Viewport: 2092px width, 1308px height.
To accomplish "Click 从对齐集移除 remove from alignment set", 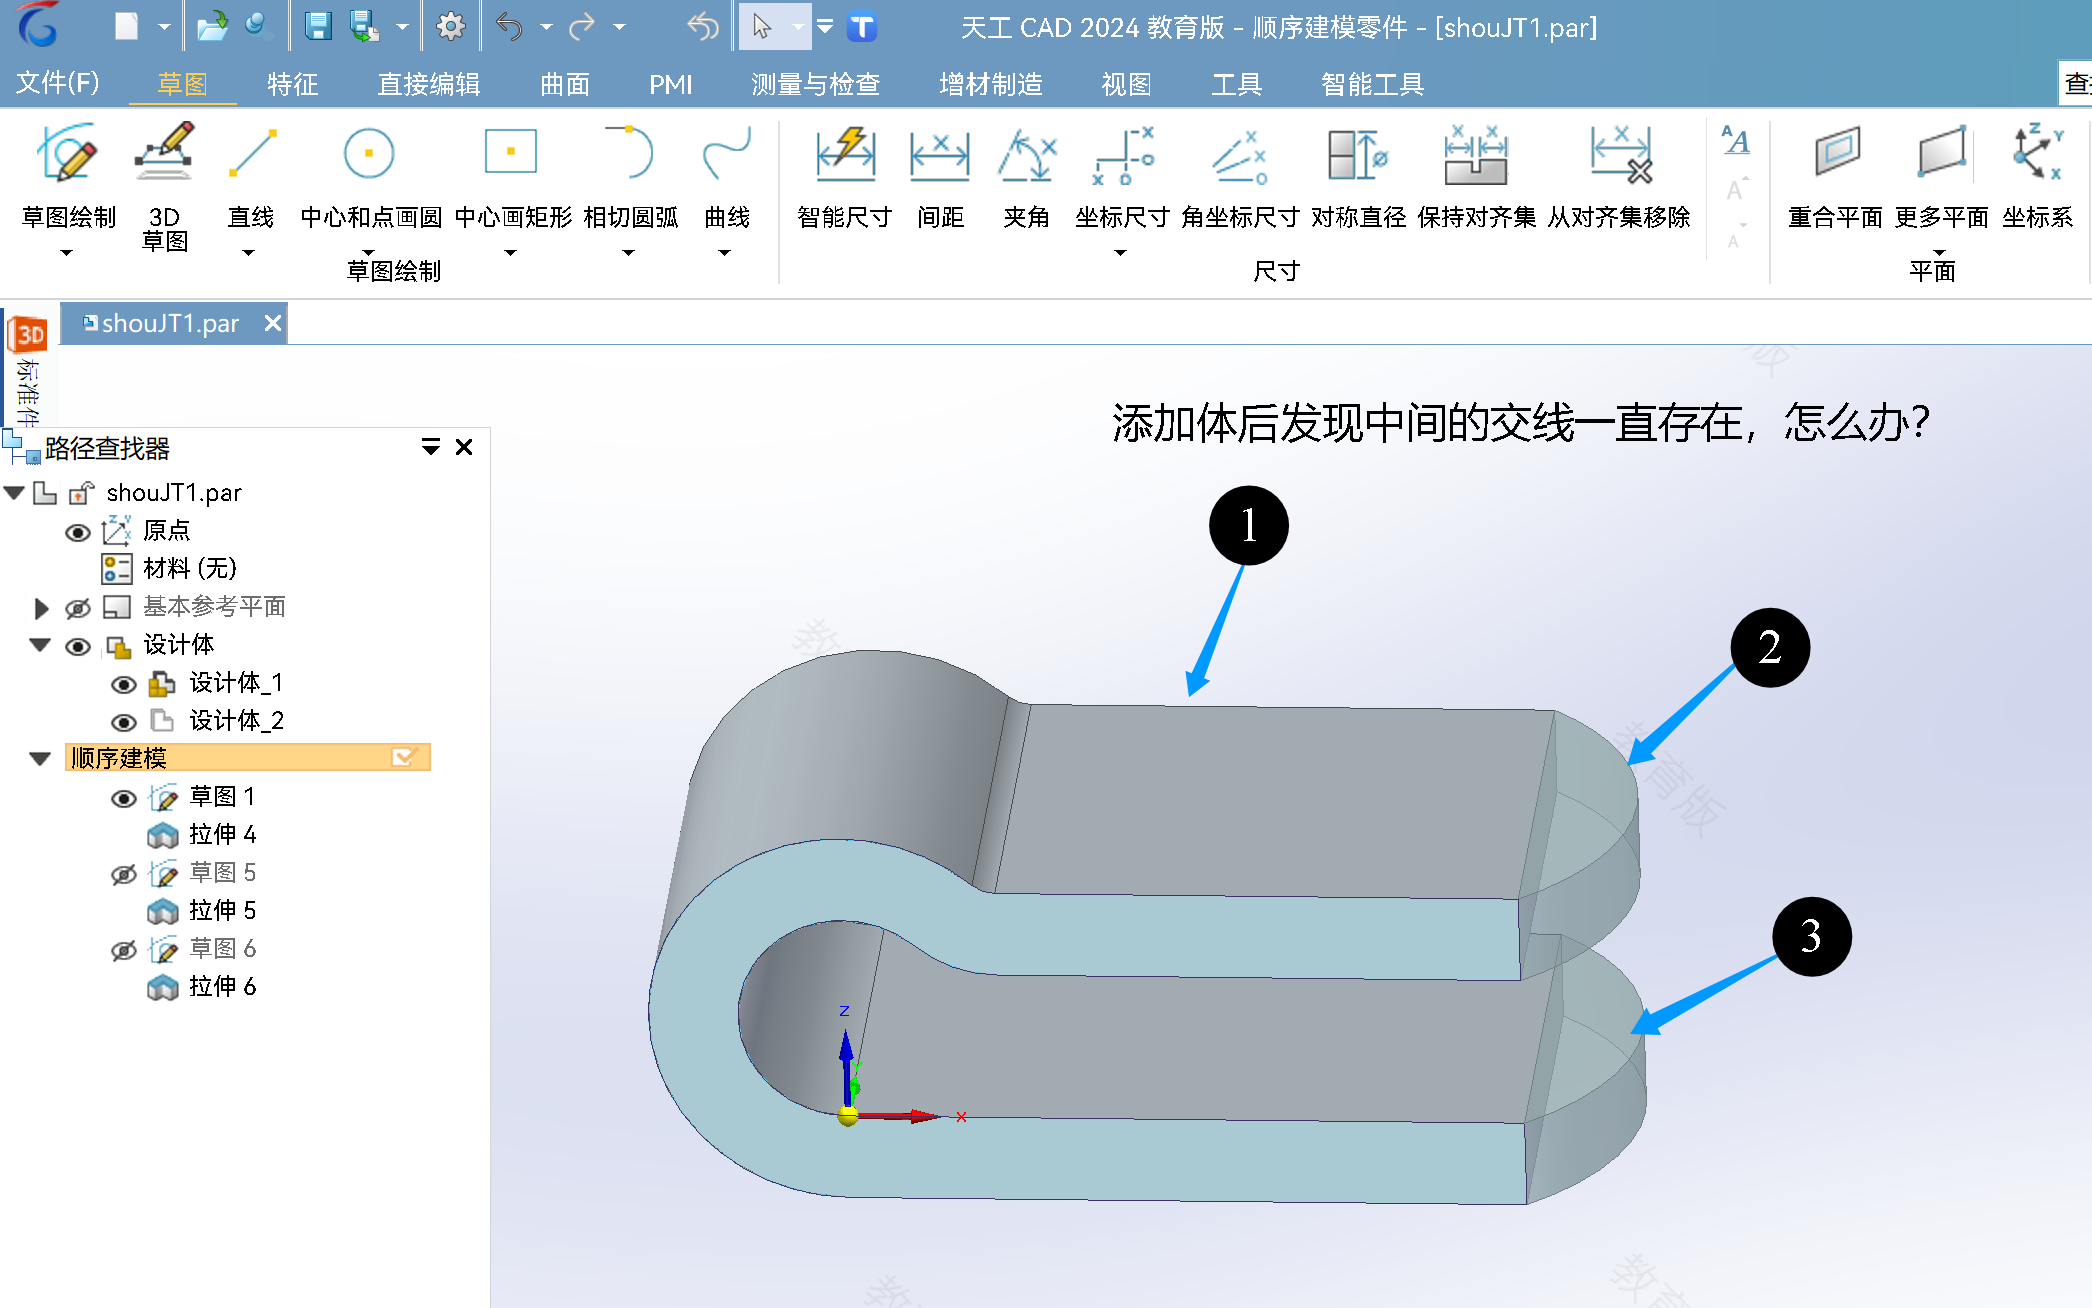I will tap(1619, 175).
